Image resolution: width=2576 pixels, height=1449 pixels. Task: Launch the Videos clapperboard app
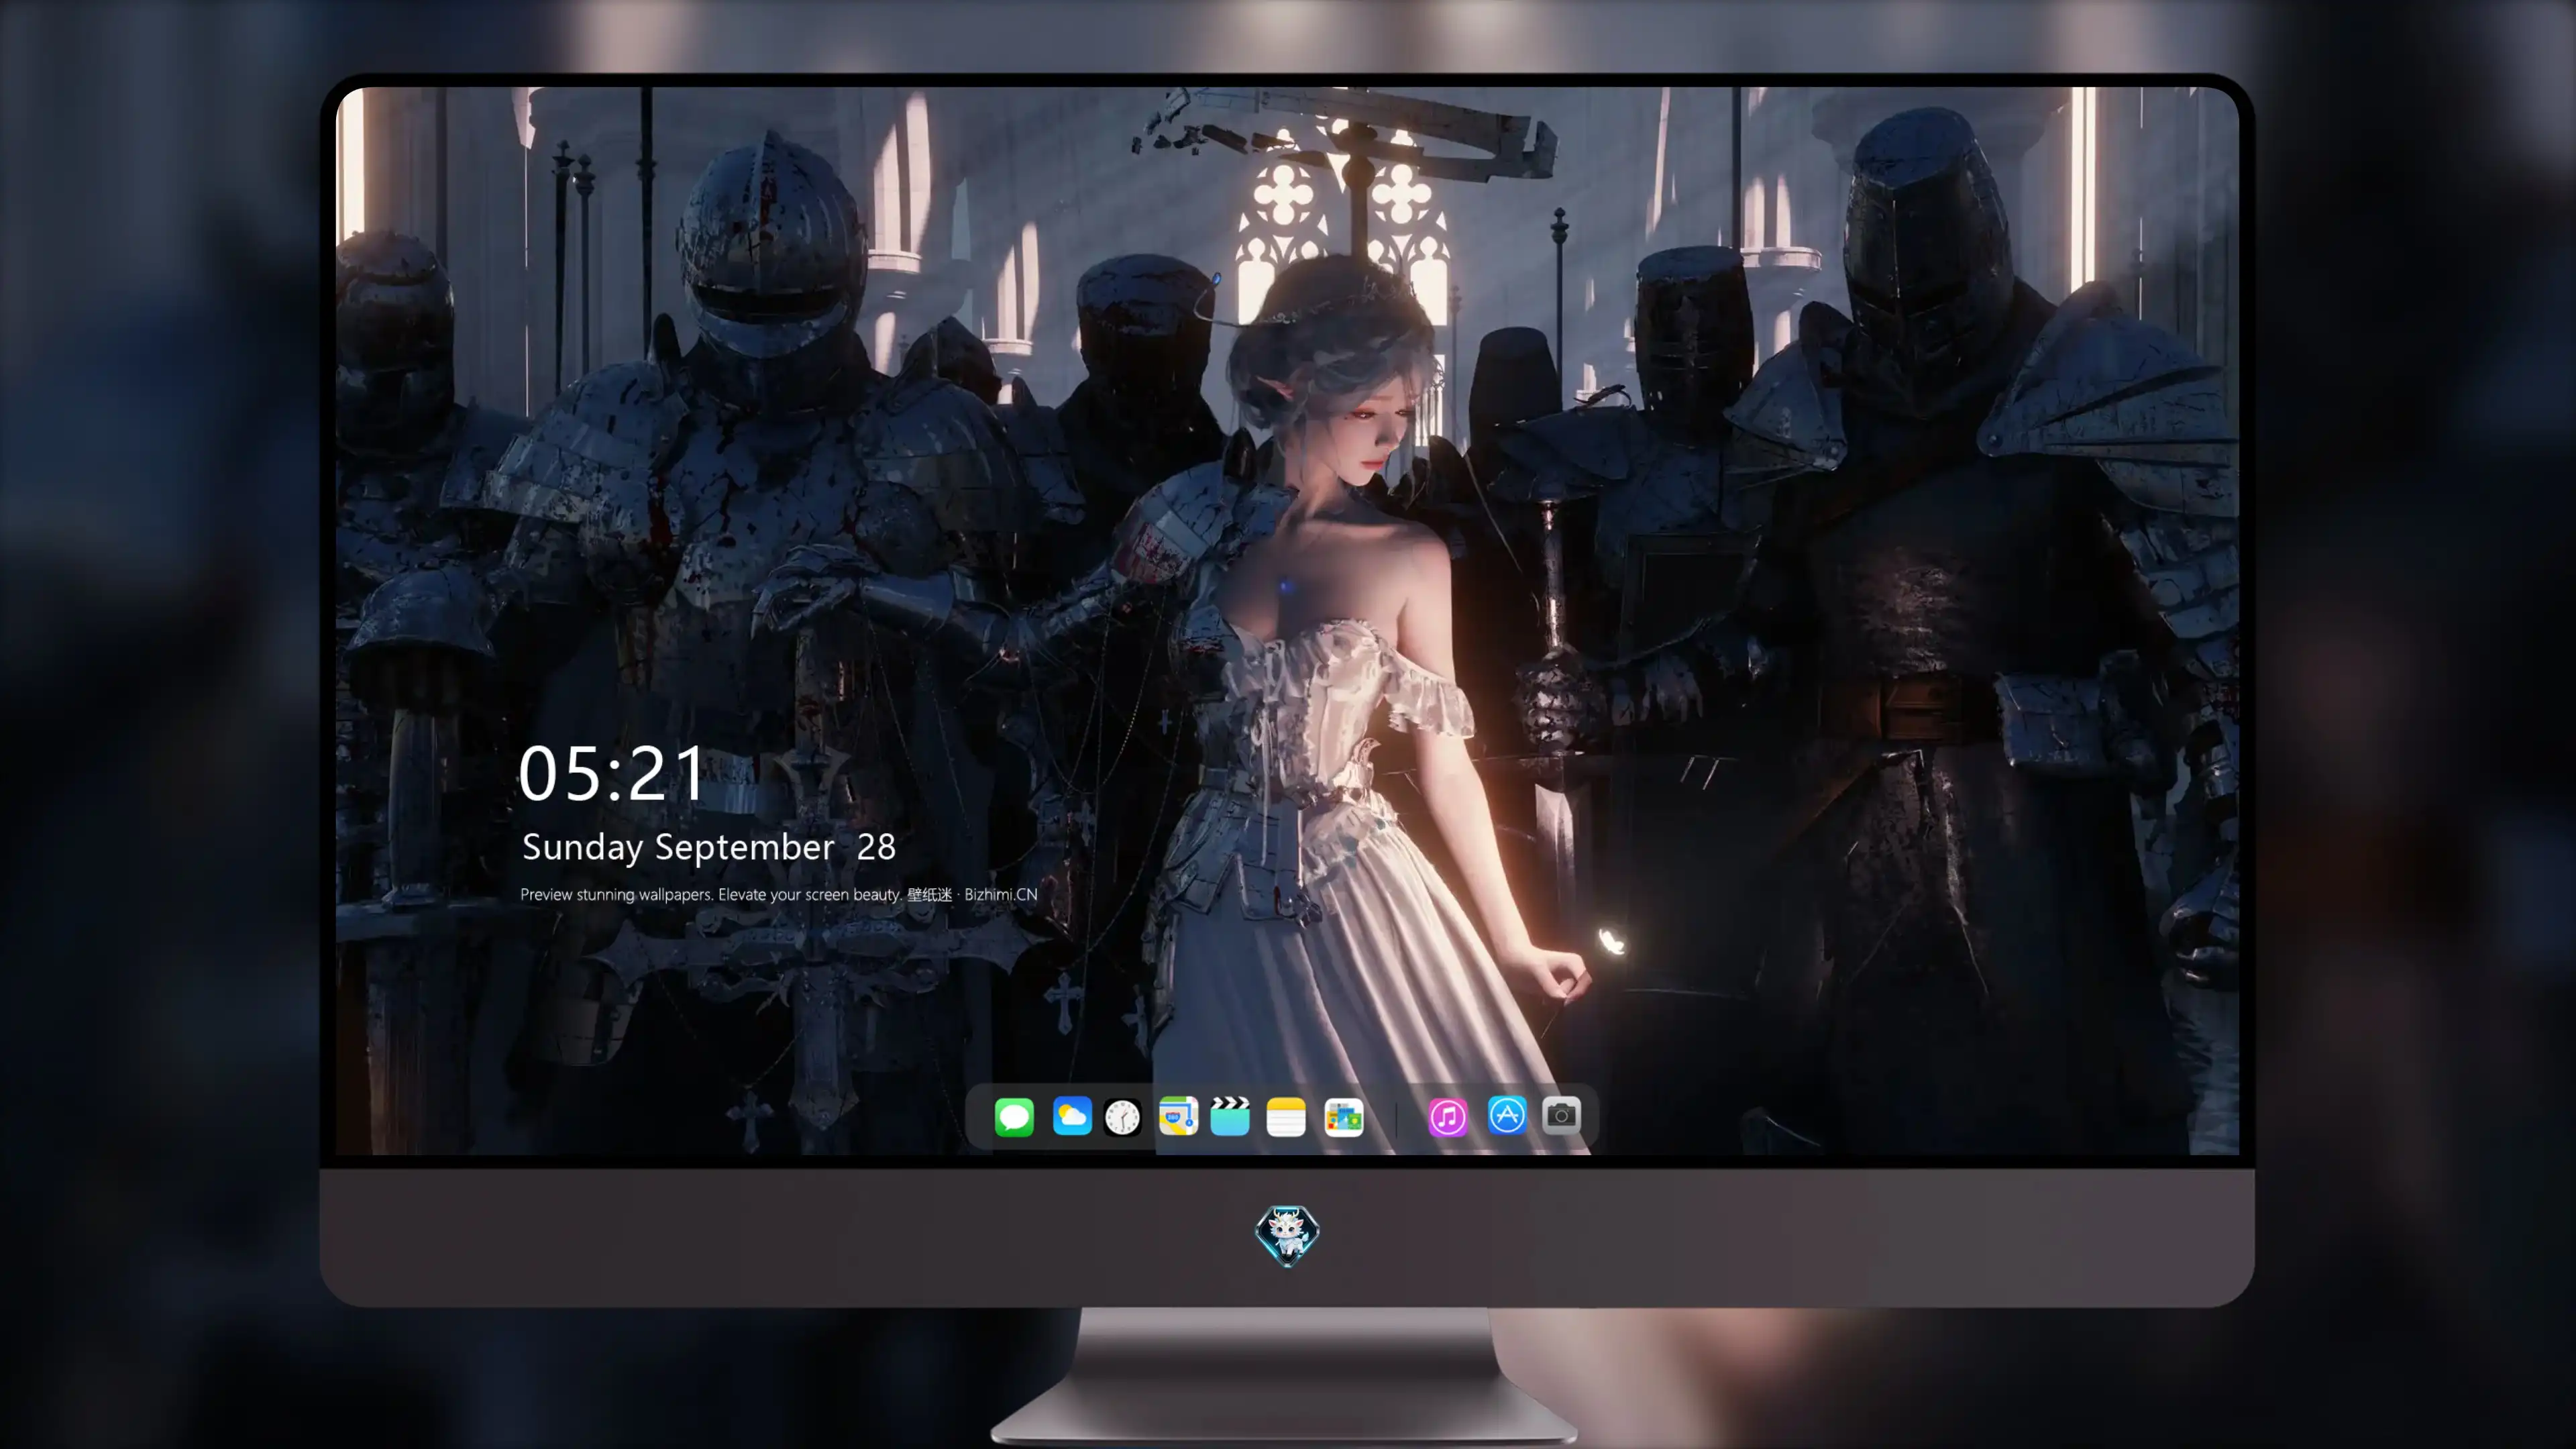[x=1230, y=1116]
